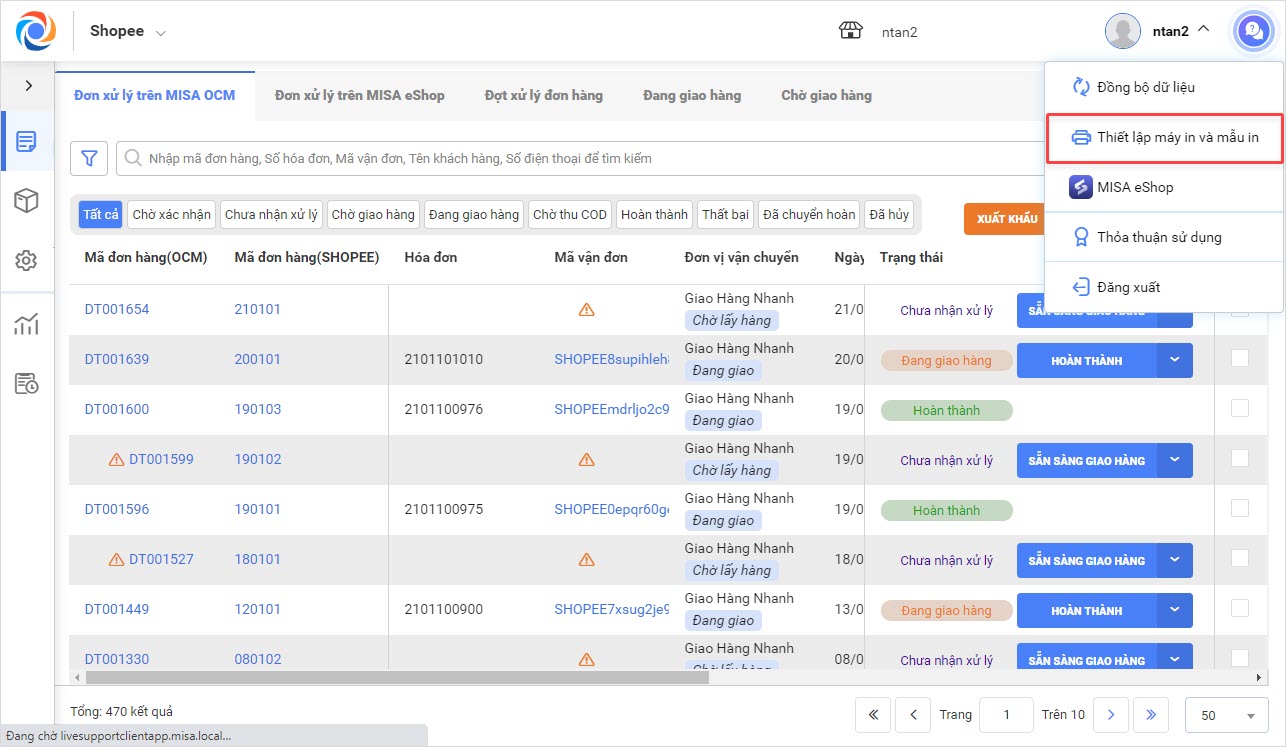Tick the checkbox for order DT001639
Viewport: 1286px width, 747px height.
pos(1240,358)
